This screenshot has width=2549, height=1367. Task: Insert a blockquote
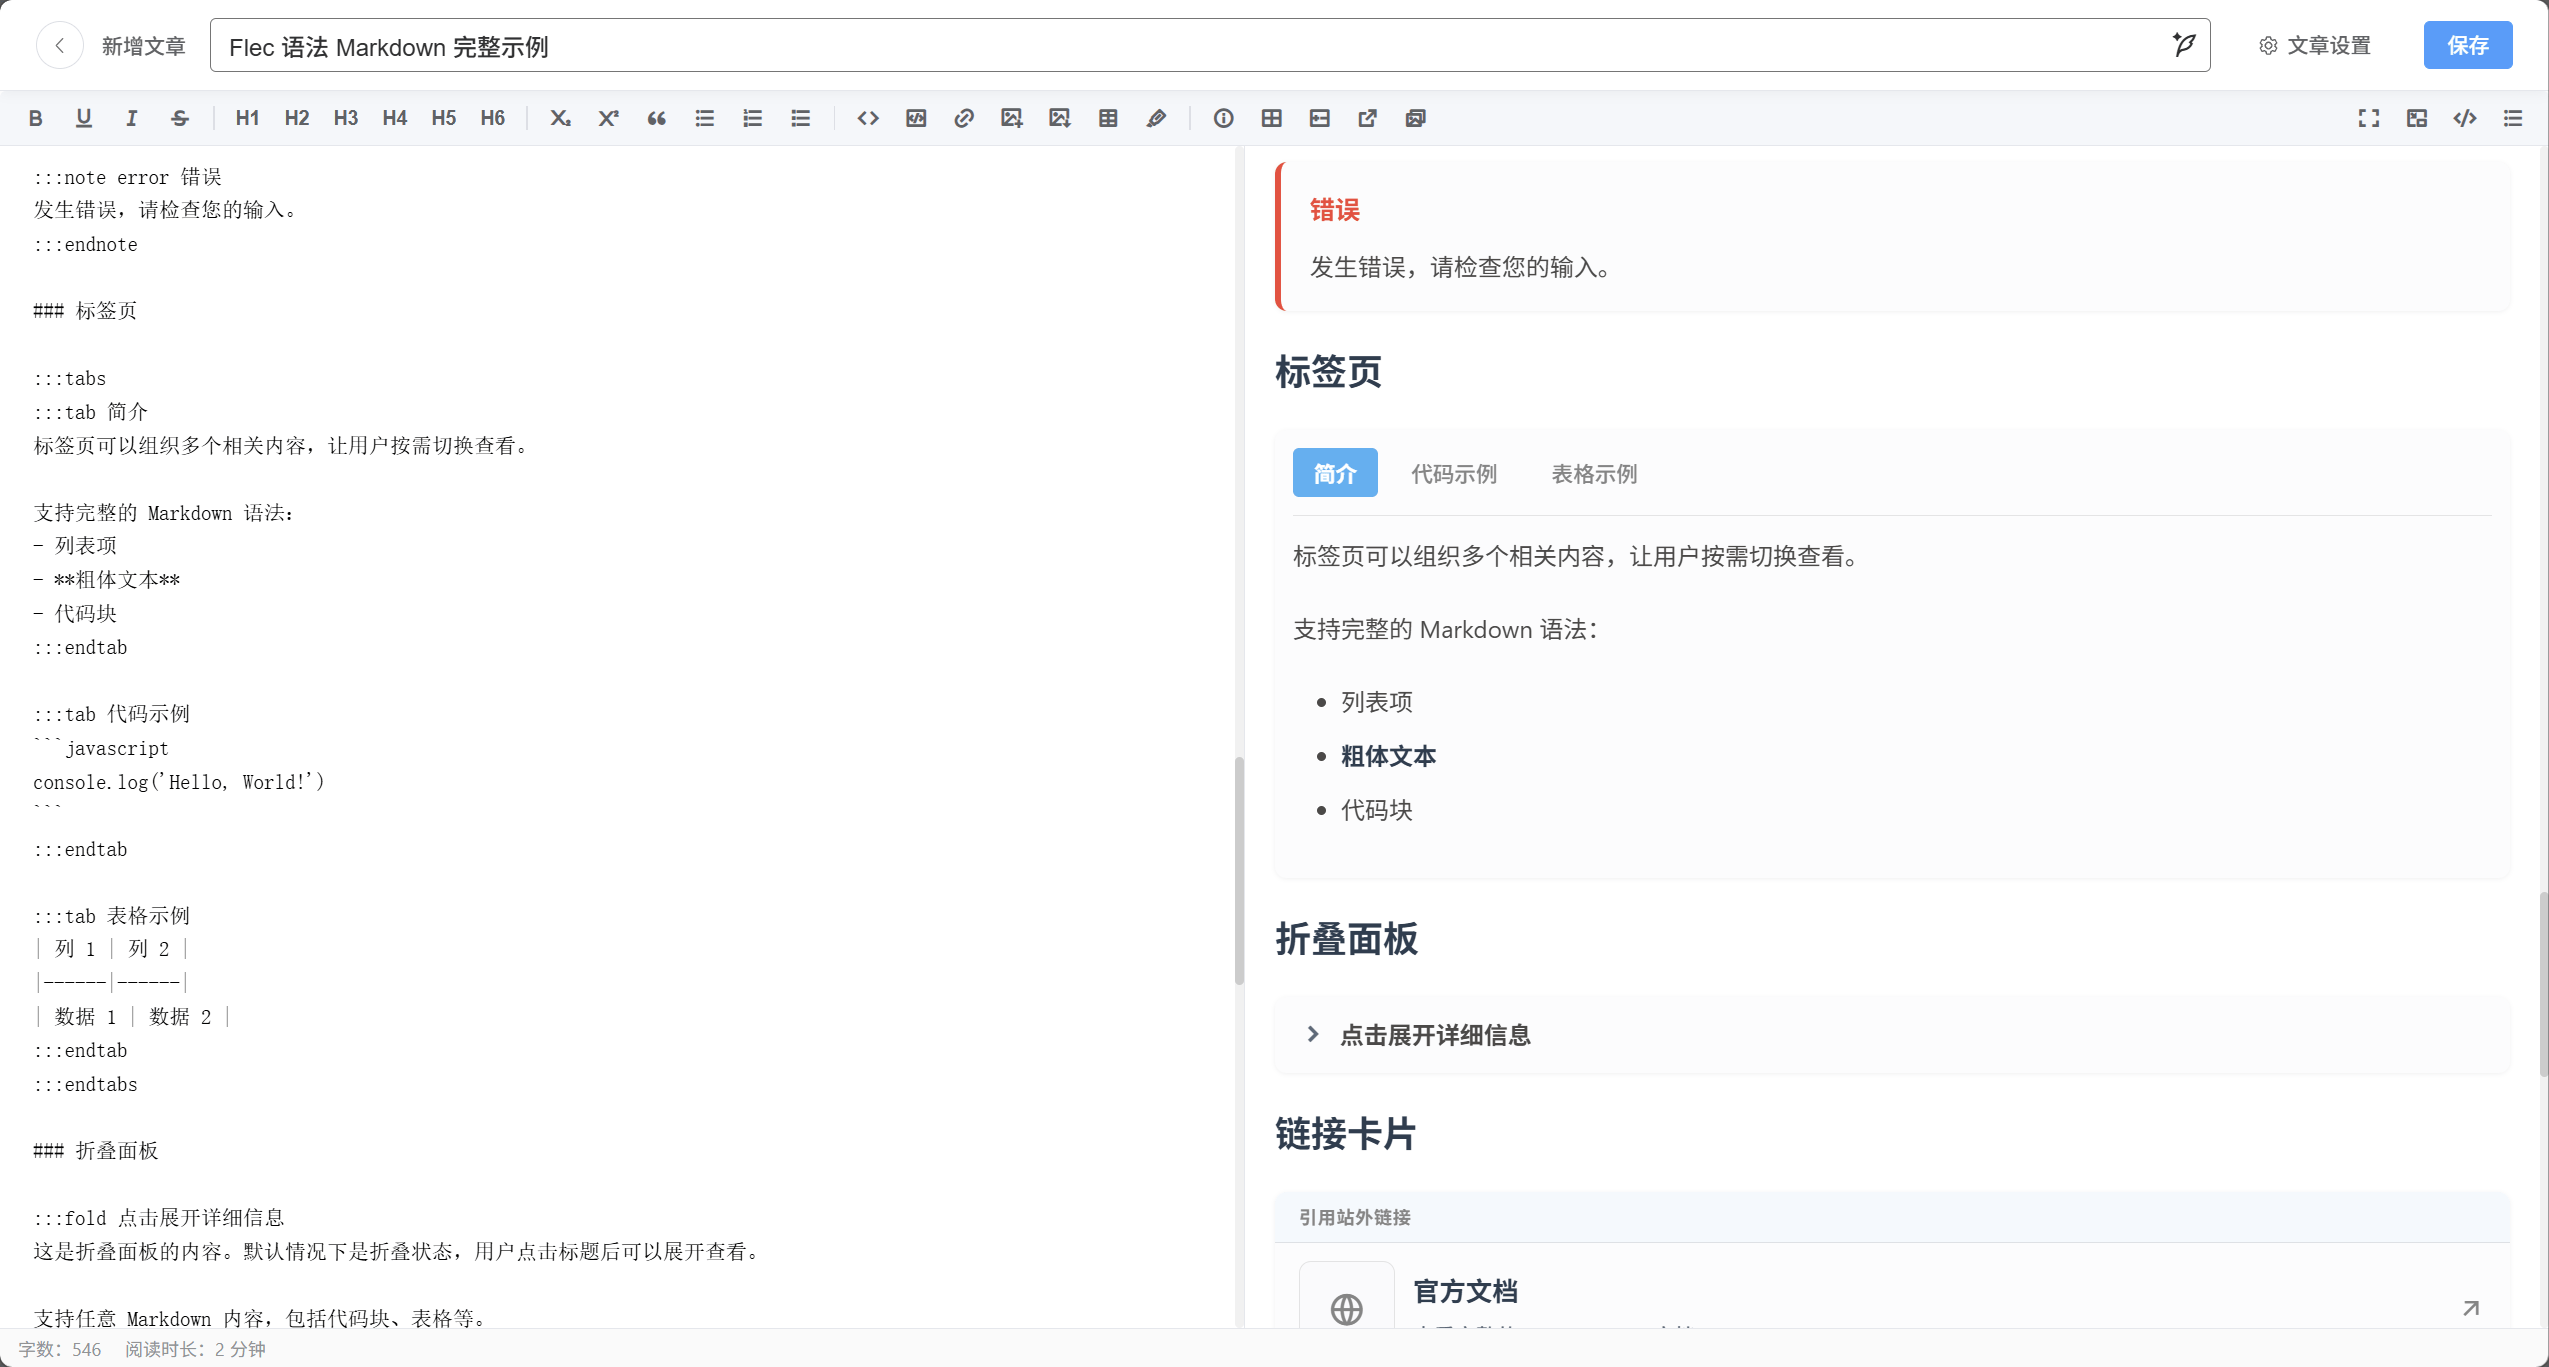coord(657,118)
